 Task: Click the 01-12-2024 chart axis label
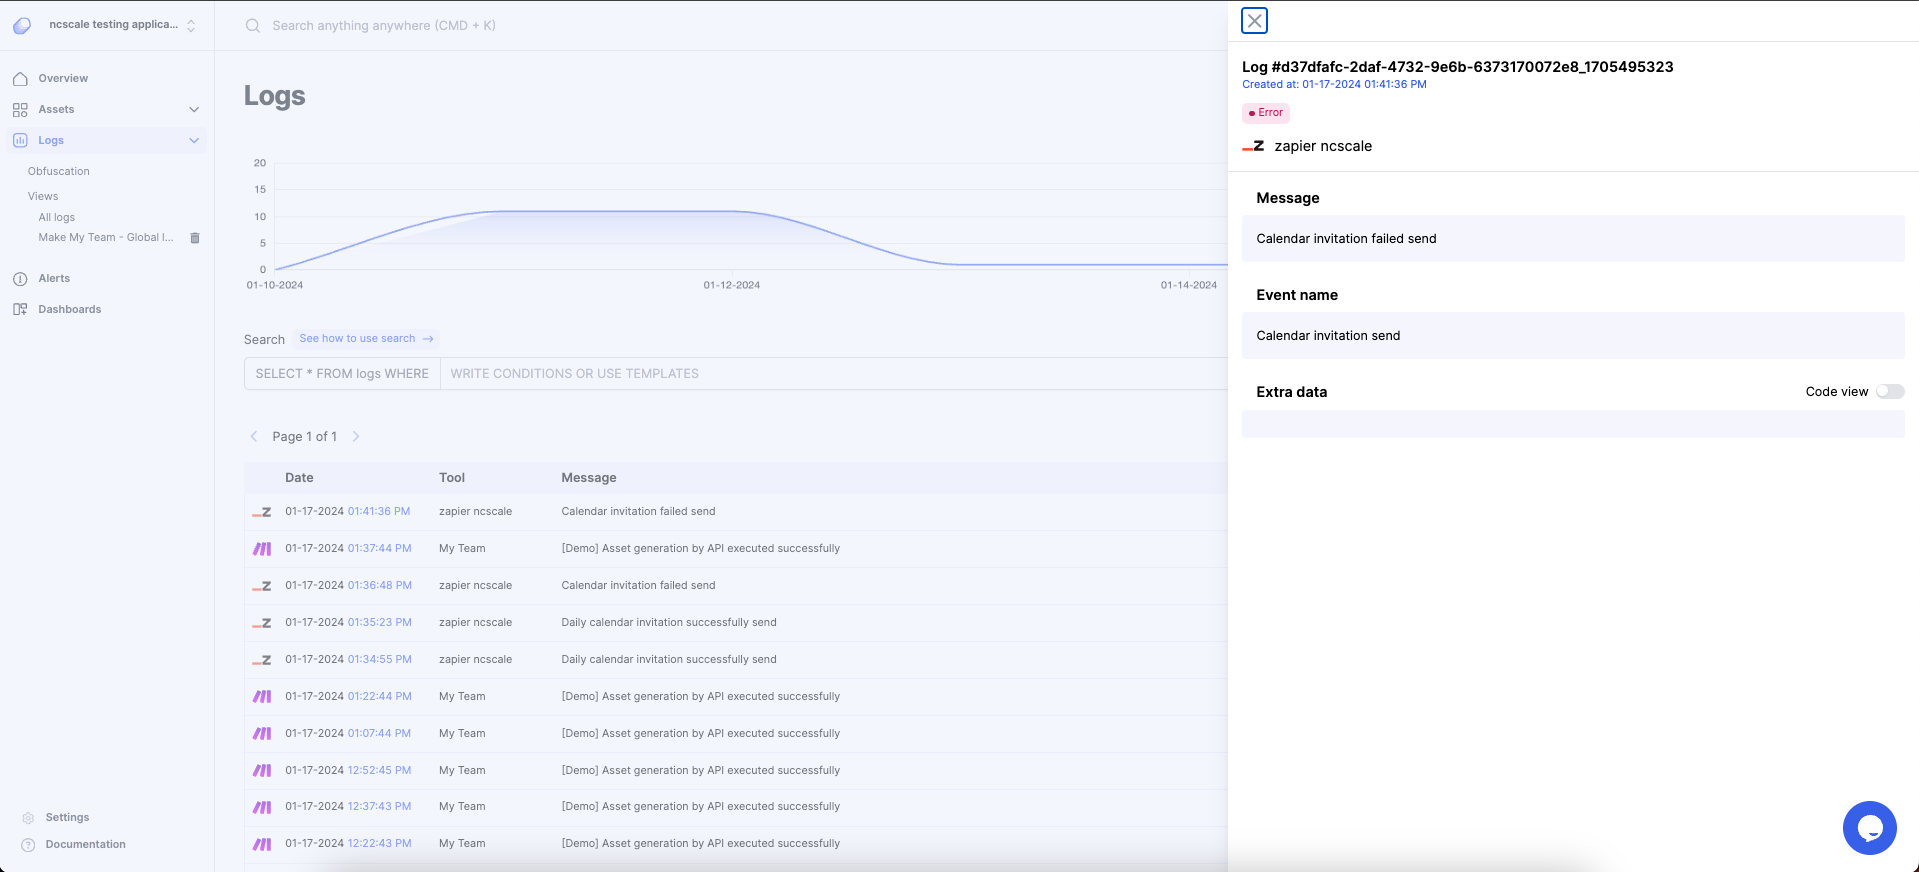[731, 286]
